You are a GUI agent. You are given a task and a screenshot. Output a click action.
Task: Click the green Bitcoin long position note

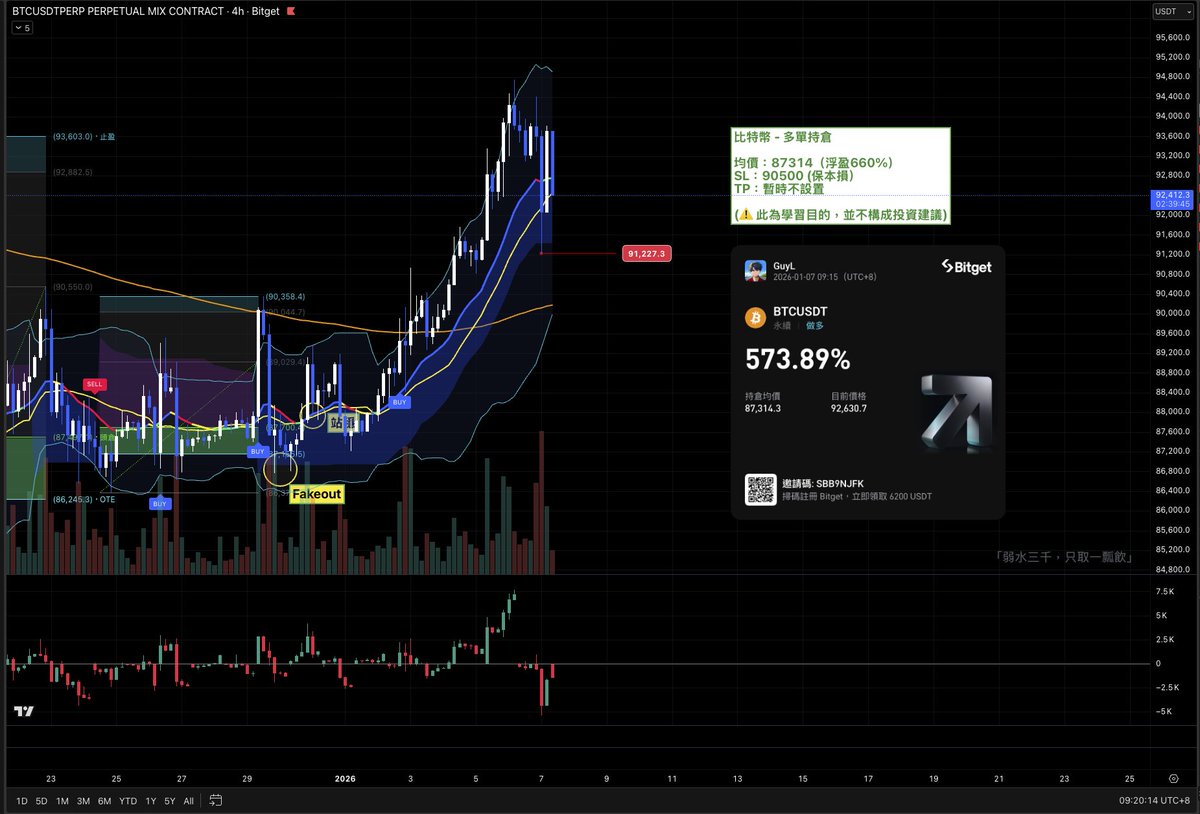[840, 175]
